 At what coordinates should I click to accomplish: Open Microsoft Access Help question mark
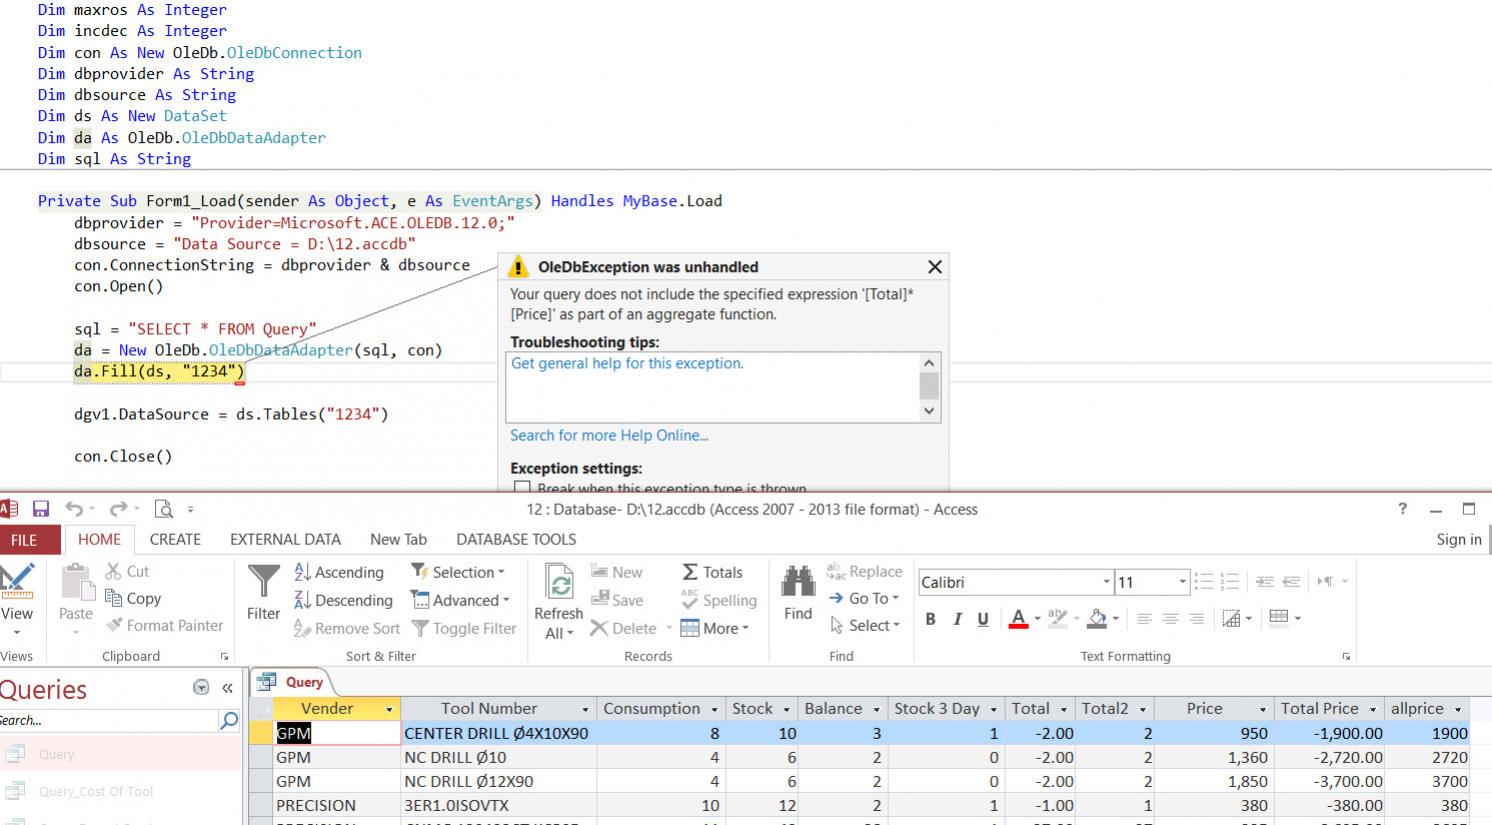1402,509
